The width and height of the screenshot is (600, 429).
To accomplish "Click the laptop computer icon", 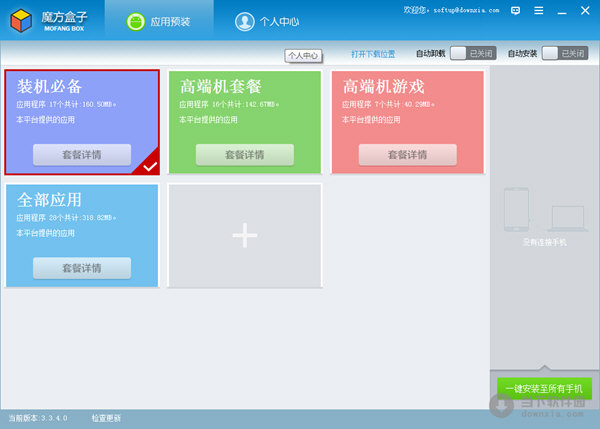I will pyautogui.click(x=568, y=216).
